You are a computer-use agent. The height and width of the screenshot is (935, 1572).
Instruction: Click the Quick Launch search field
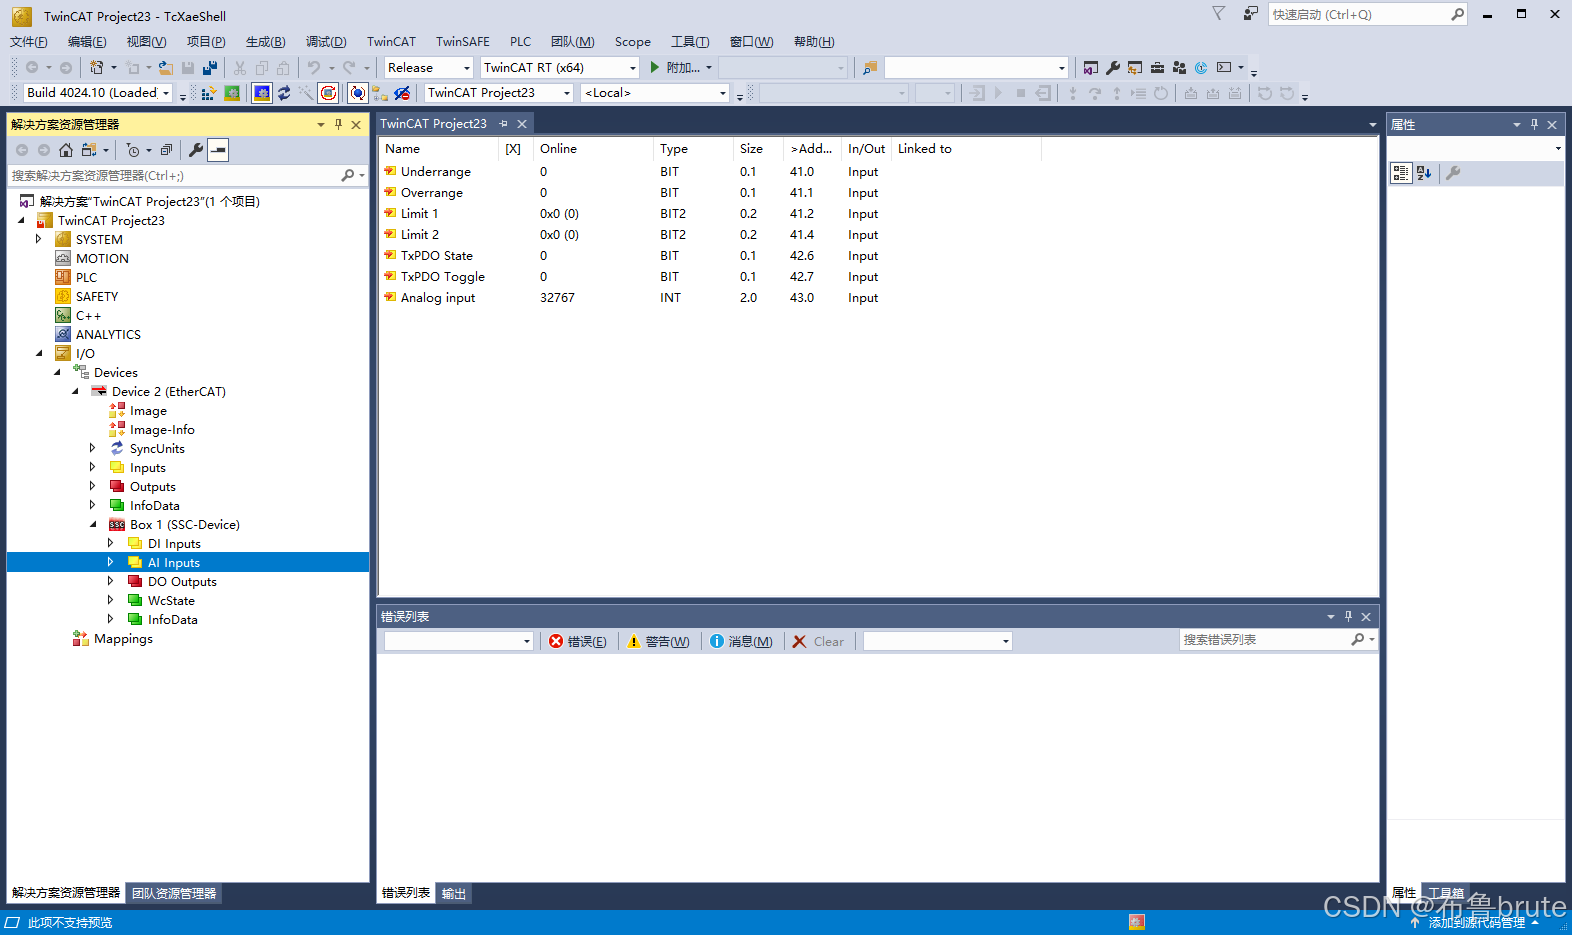click(x=1359, y=15)
